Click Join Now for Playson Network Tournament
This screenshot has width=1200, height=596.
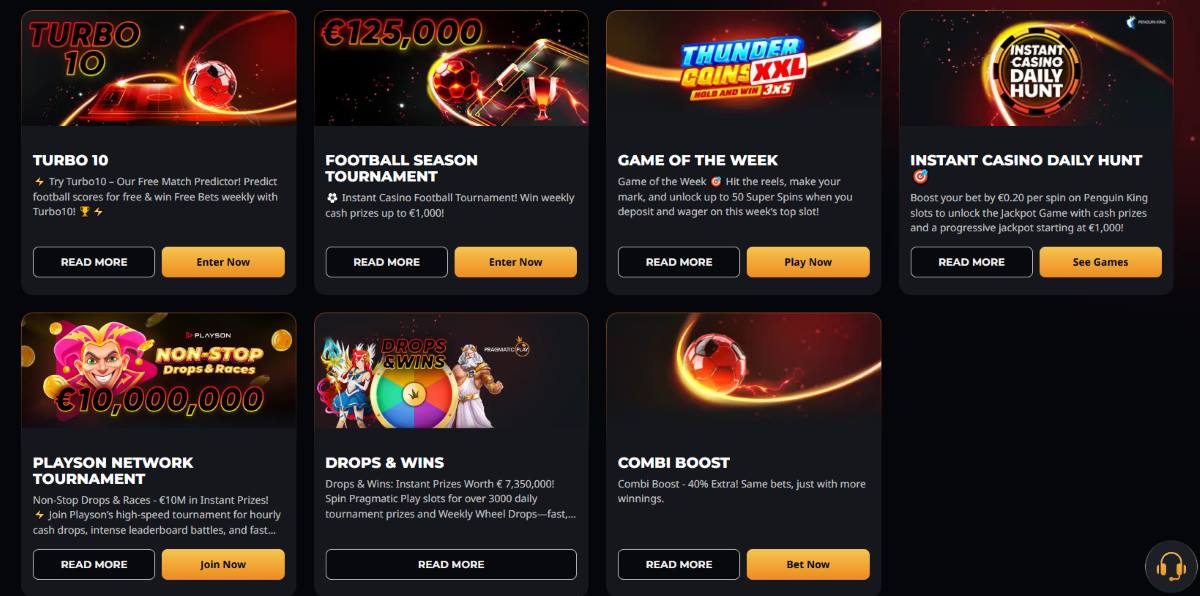[x=223, y=564]
